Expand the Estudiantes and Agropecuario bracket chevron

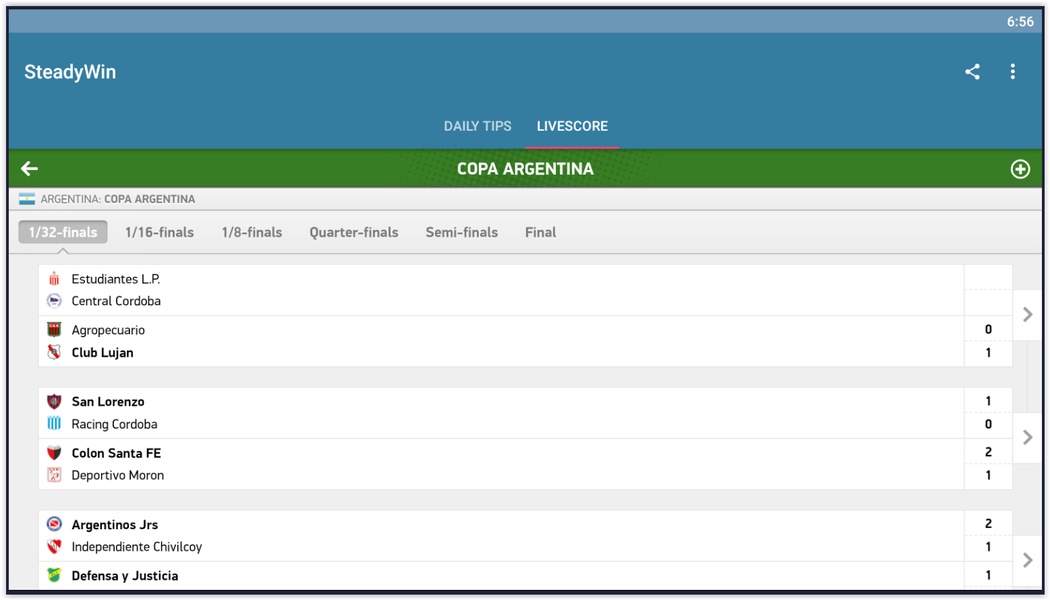tap(1027, 314)
